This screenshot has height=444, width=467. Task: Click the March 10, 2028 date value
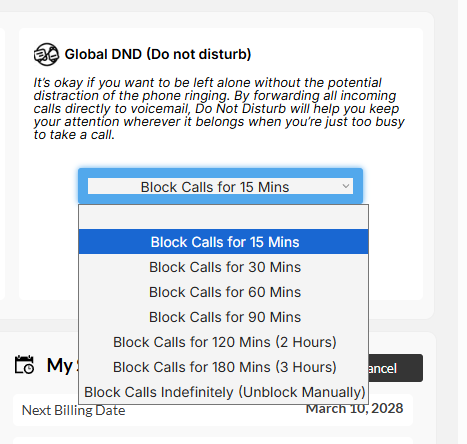354,408
